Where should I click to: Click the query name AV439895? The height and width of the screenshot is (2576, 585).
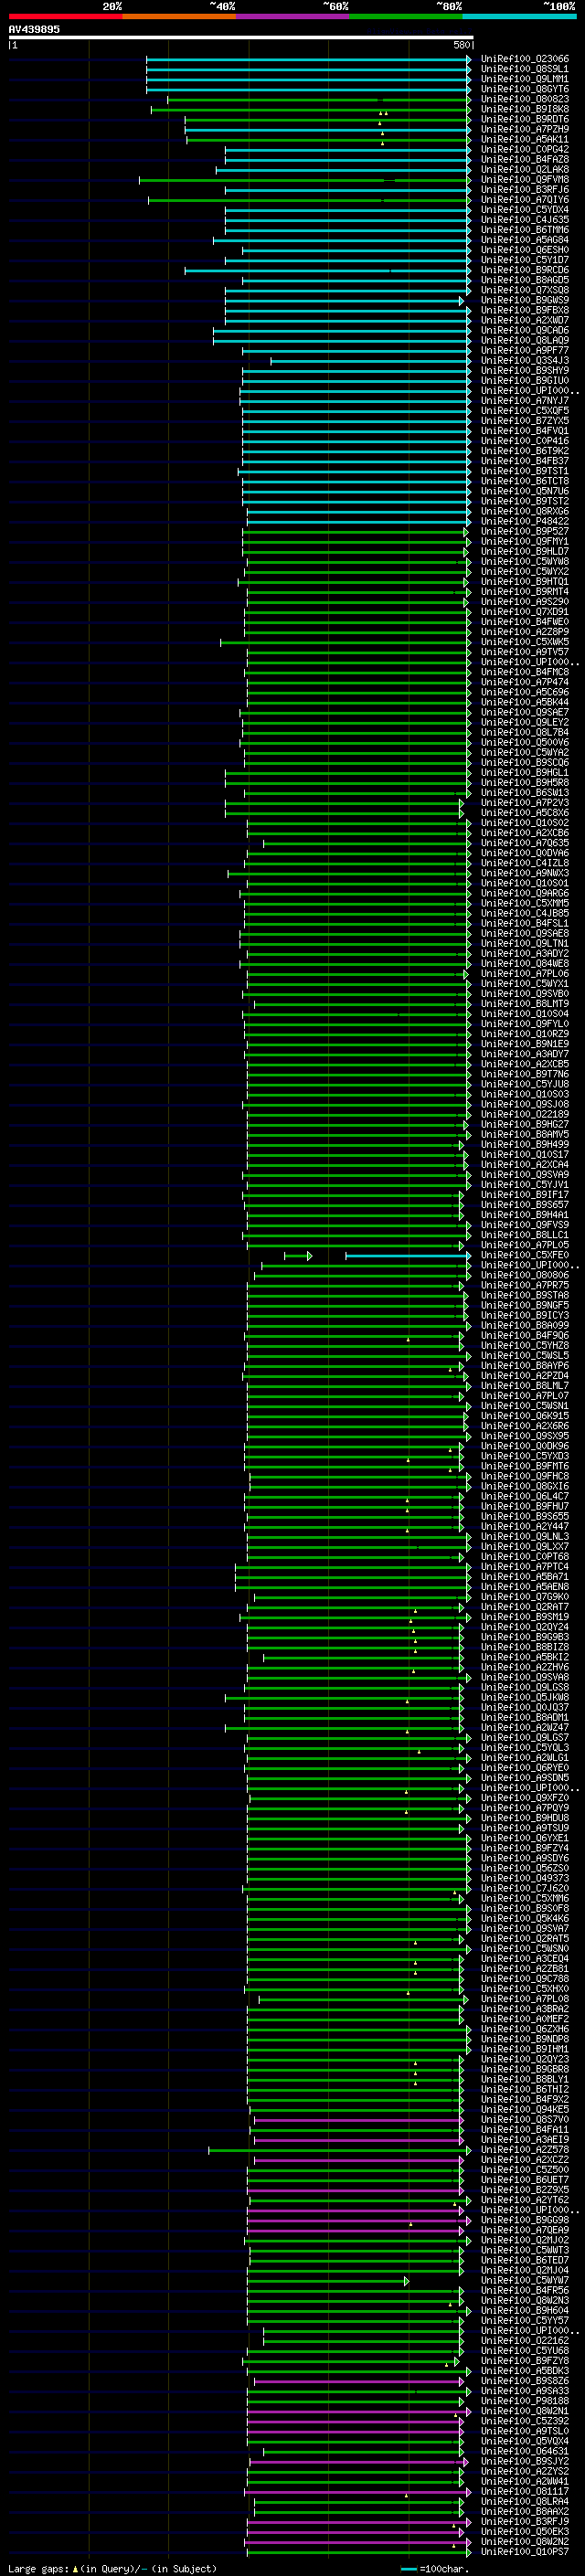click(x=34, y=29)
